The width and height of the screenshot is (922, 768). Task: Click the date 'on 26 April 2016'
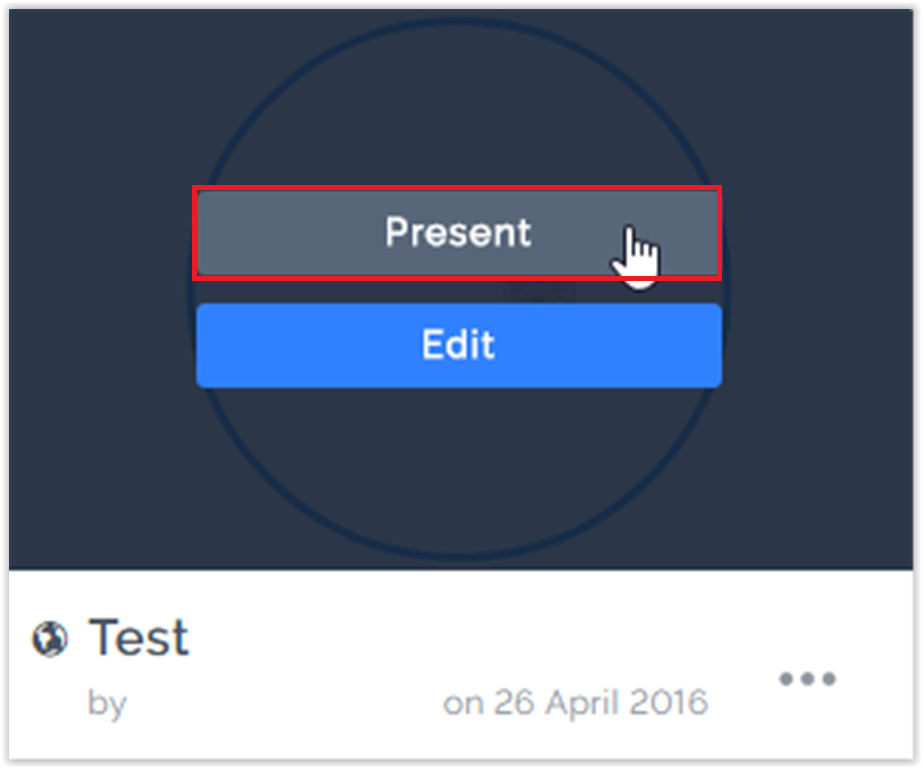point(575,703)
